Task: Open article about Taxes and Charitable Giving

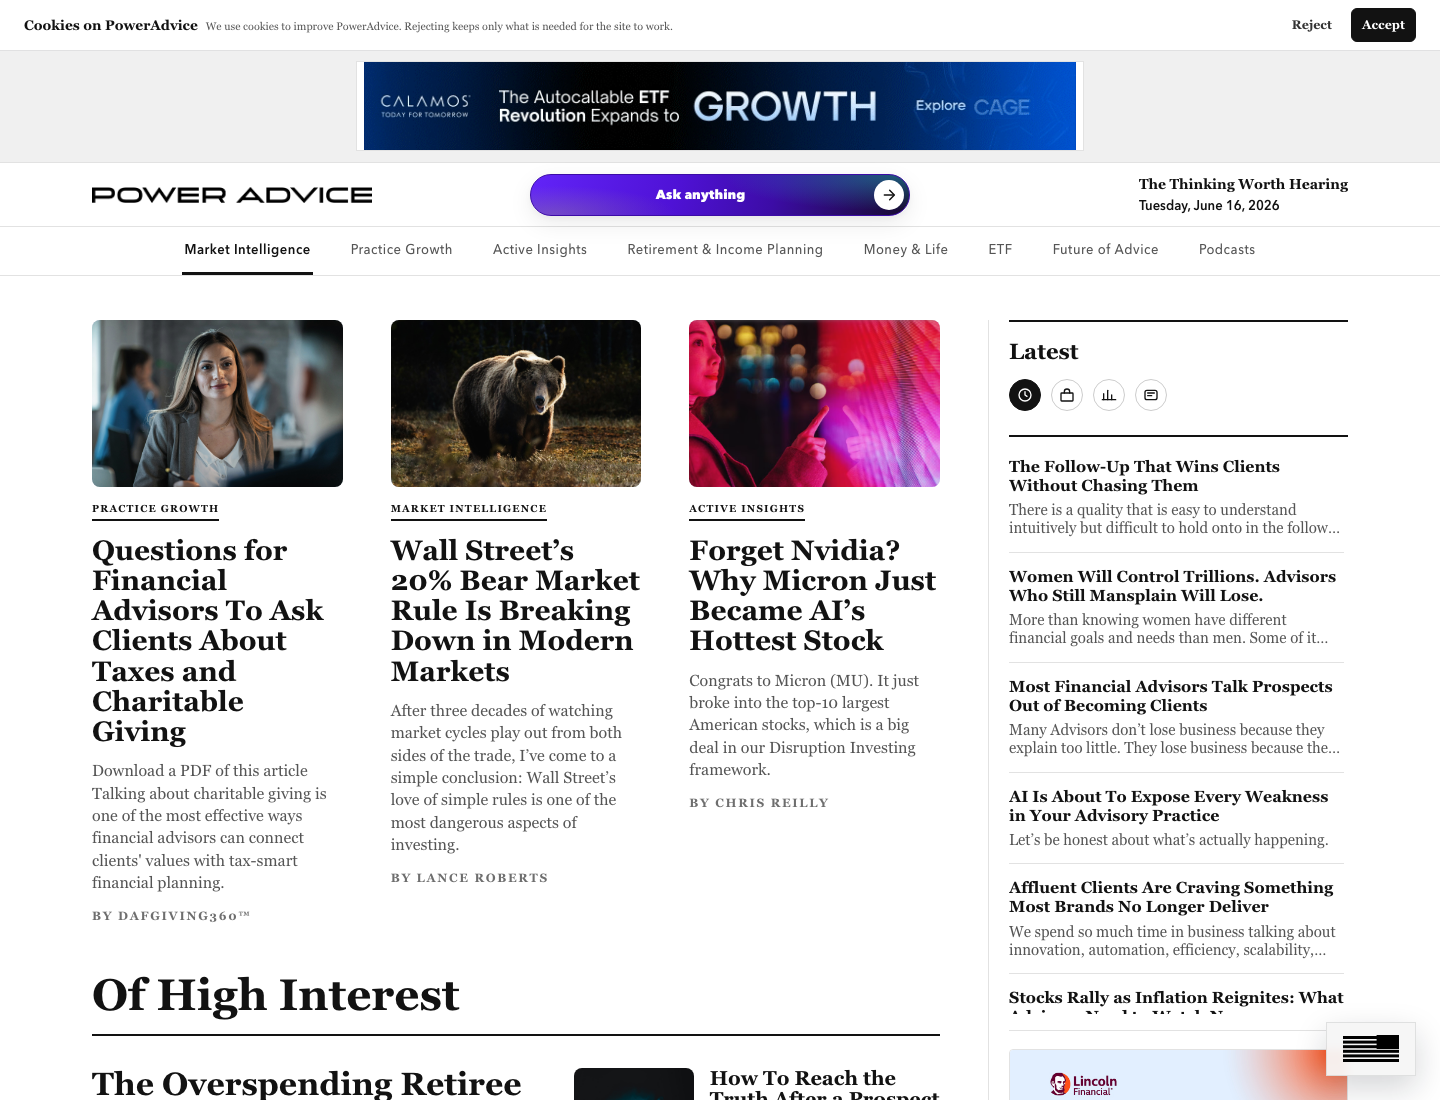Action: [x=208, y=641]
